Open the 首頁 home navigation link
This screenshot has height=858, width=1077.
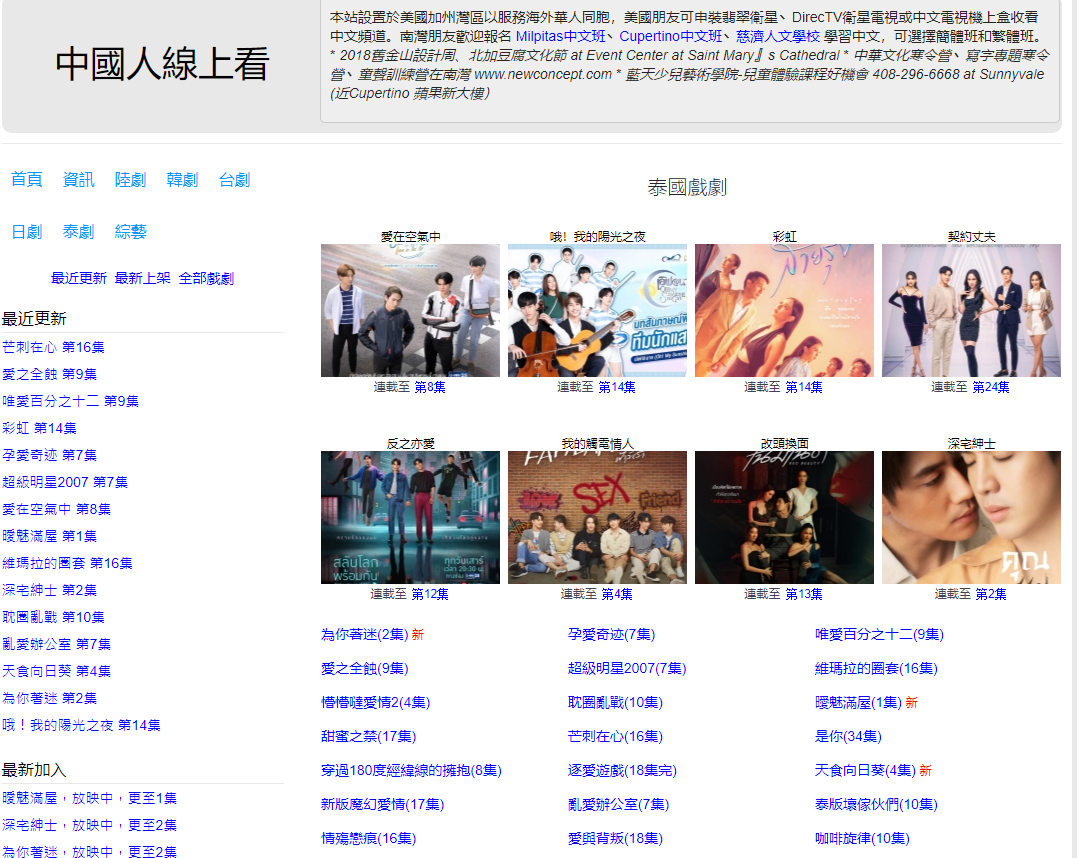(27, 180)
